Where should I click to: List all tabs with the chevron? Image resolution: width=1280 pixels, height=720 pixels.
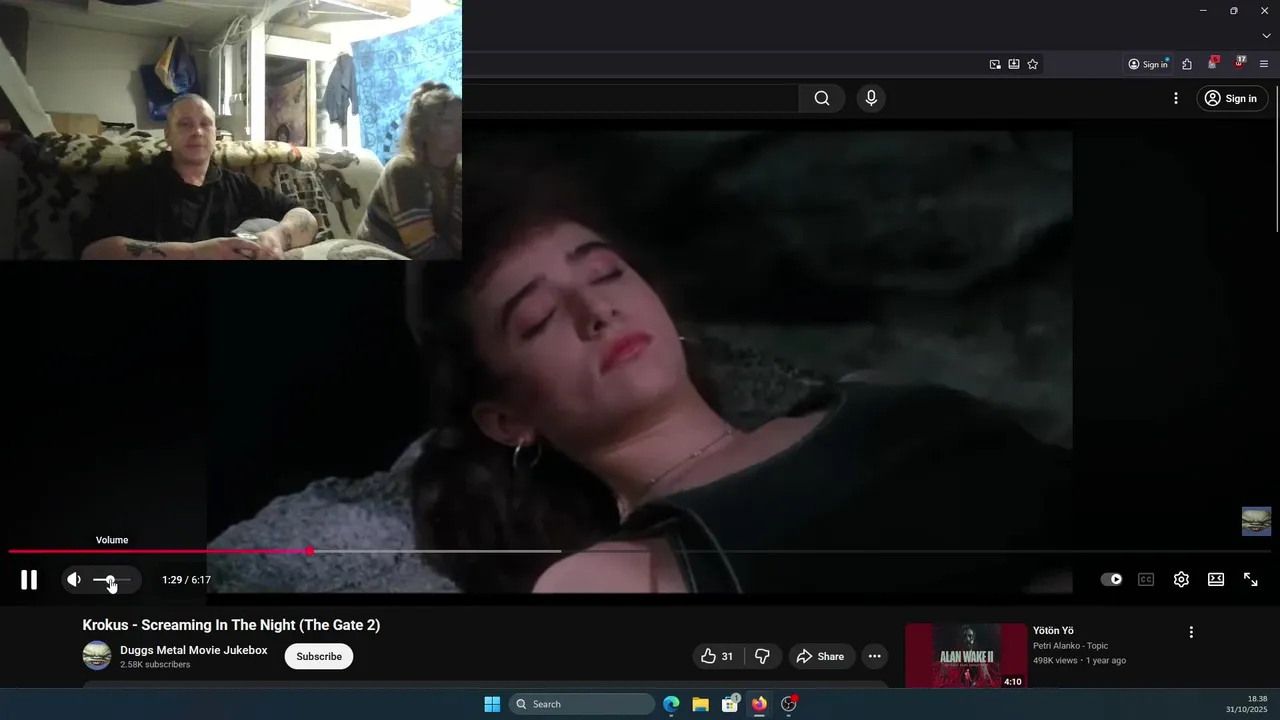(1266, 36)
